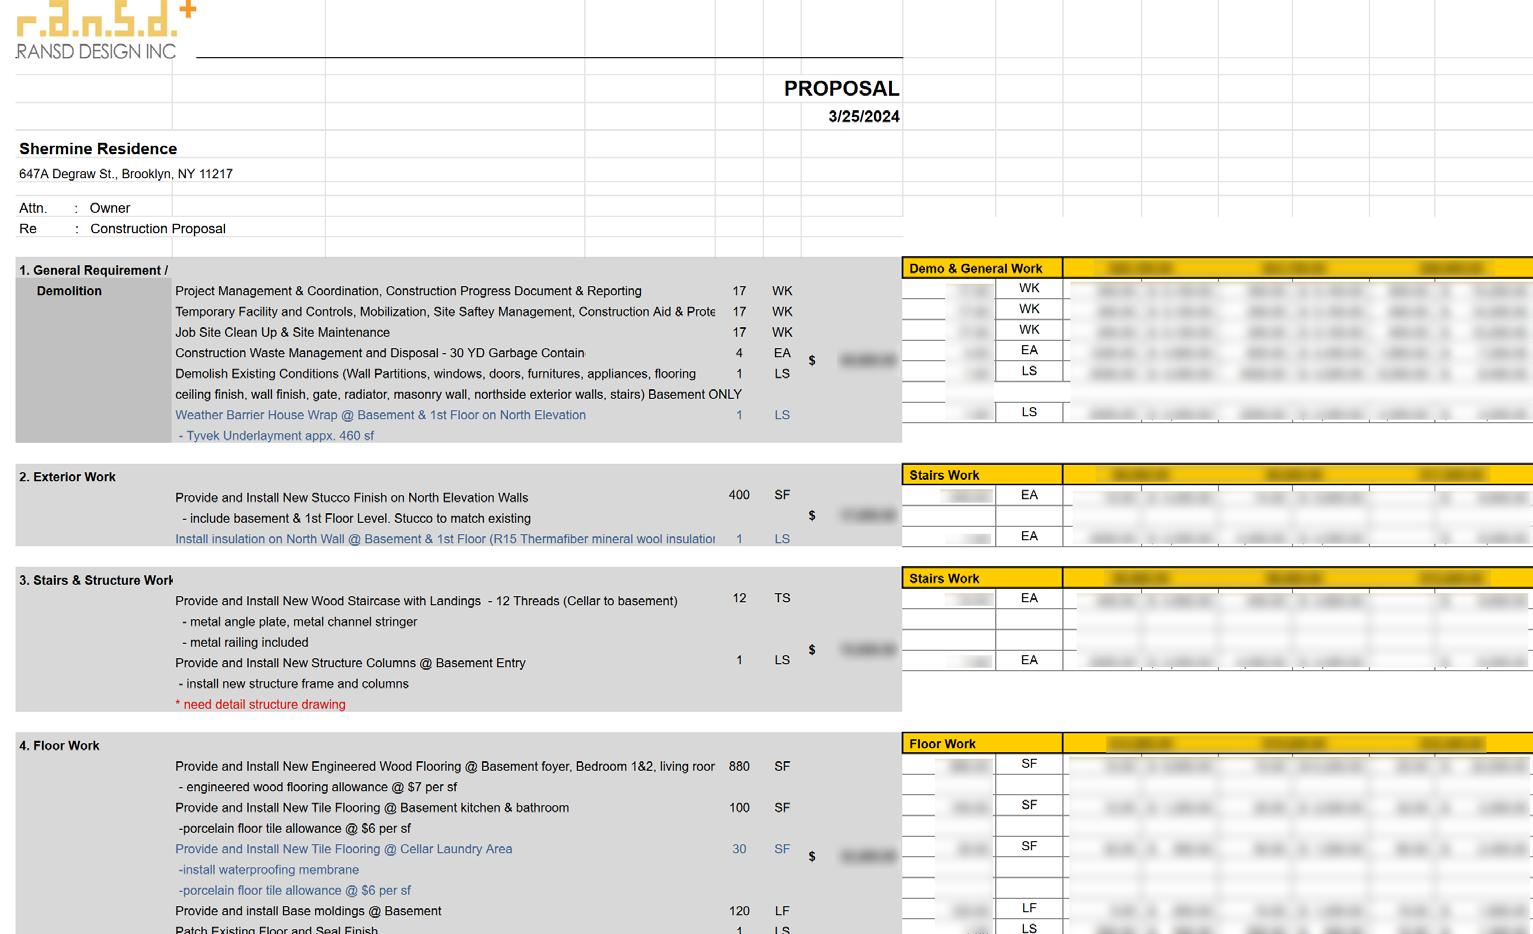Click the Demolish Existing Conditions line item
1533x934 pixels.
coord(435,374)
